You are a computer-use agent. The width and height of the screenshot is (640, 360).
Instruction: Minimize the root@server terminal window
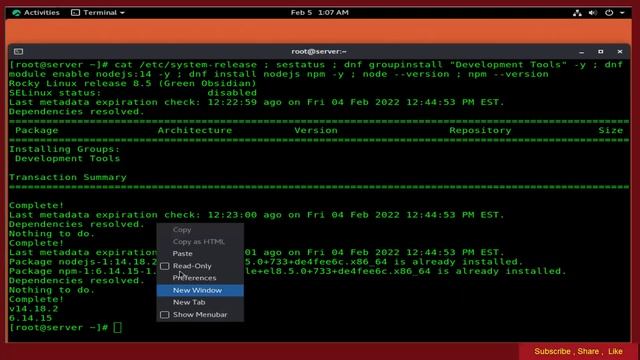[x=582, y=52]
